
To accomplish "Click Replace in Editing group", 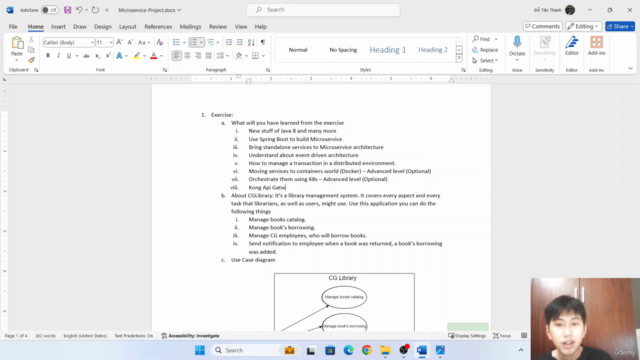I will pos(485,50).
